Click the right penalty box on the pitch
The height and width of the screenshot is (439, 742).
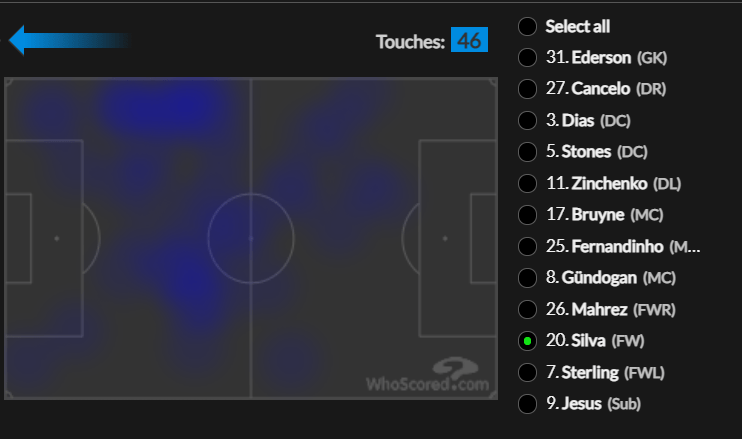click(457, 238)
